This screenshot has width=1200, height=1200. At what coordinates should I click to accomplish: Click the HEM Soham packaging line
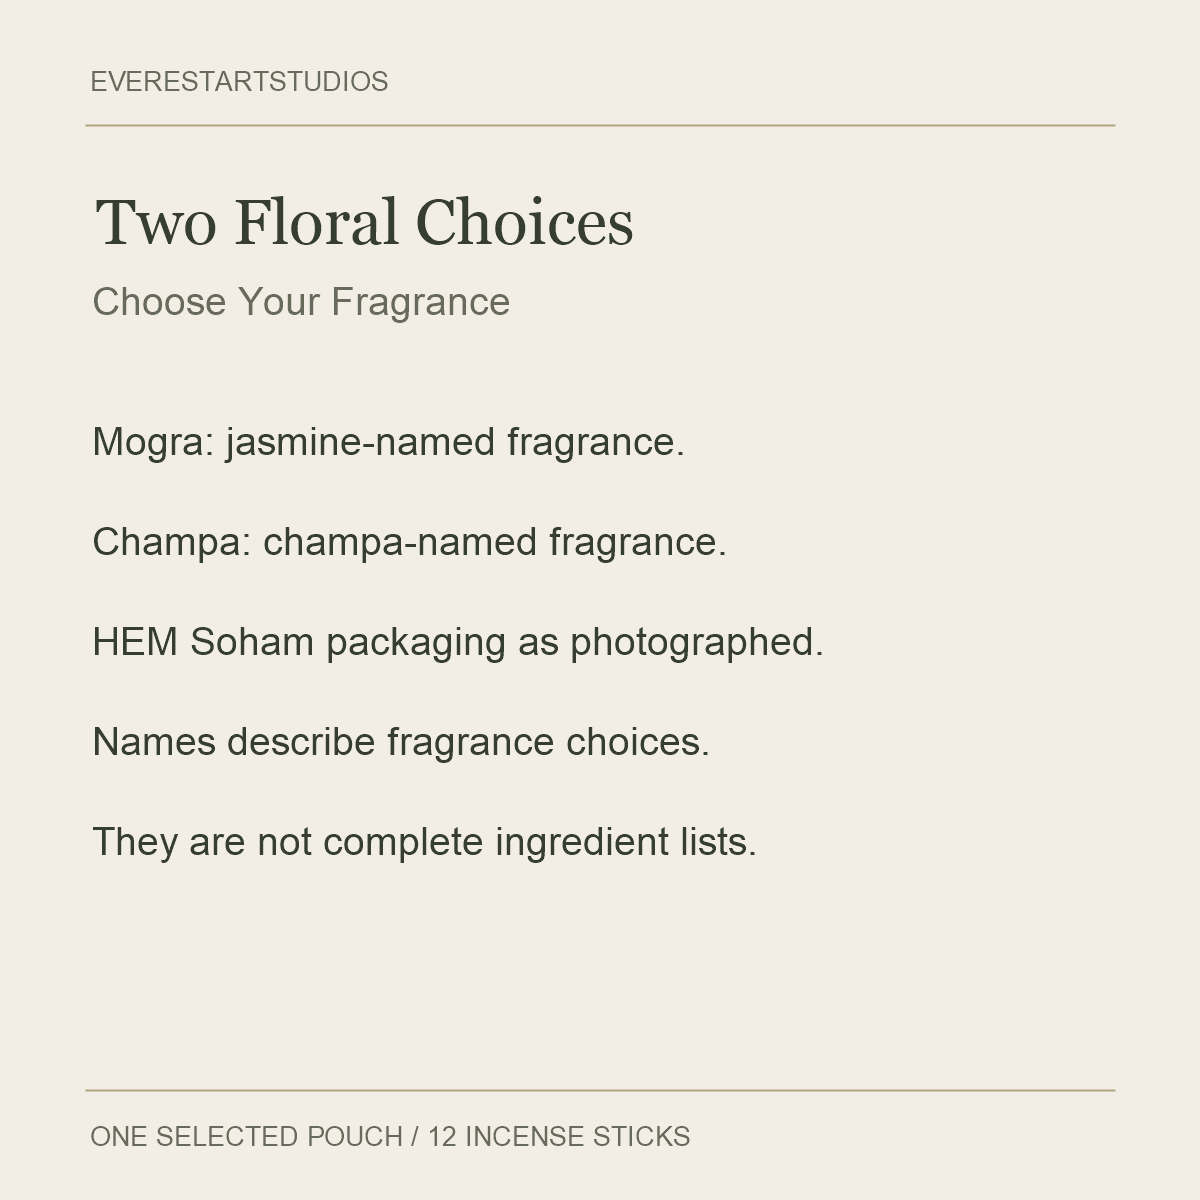click(458, 642)
